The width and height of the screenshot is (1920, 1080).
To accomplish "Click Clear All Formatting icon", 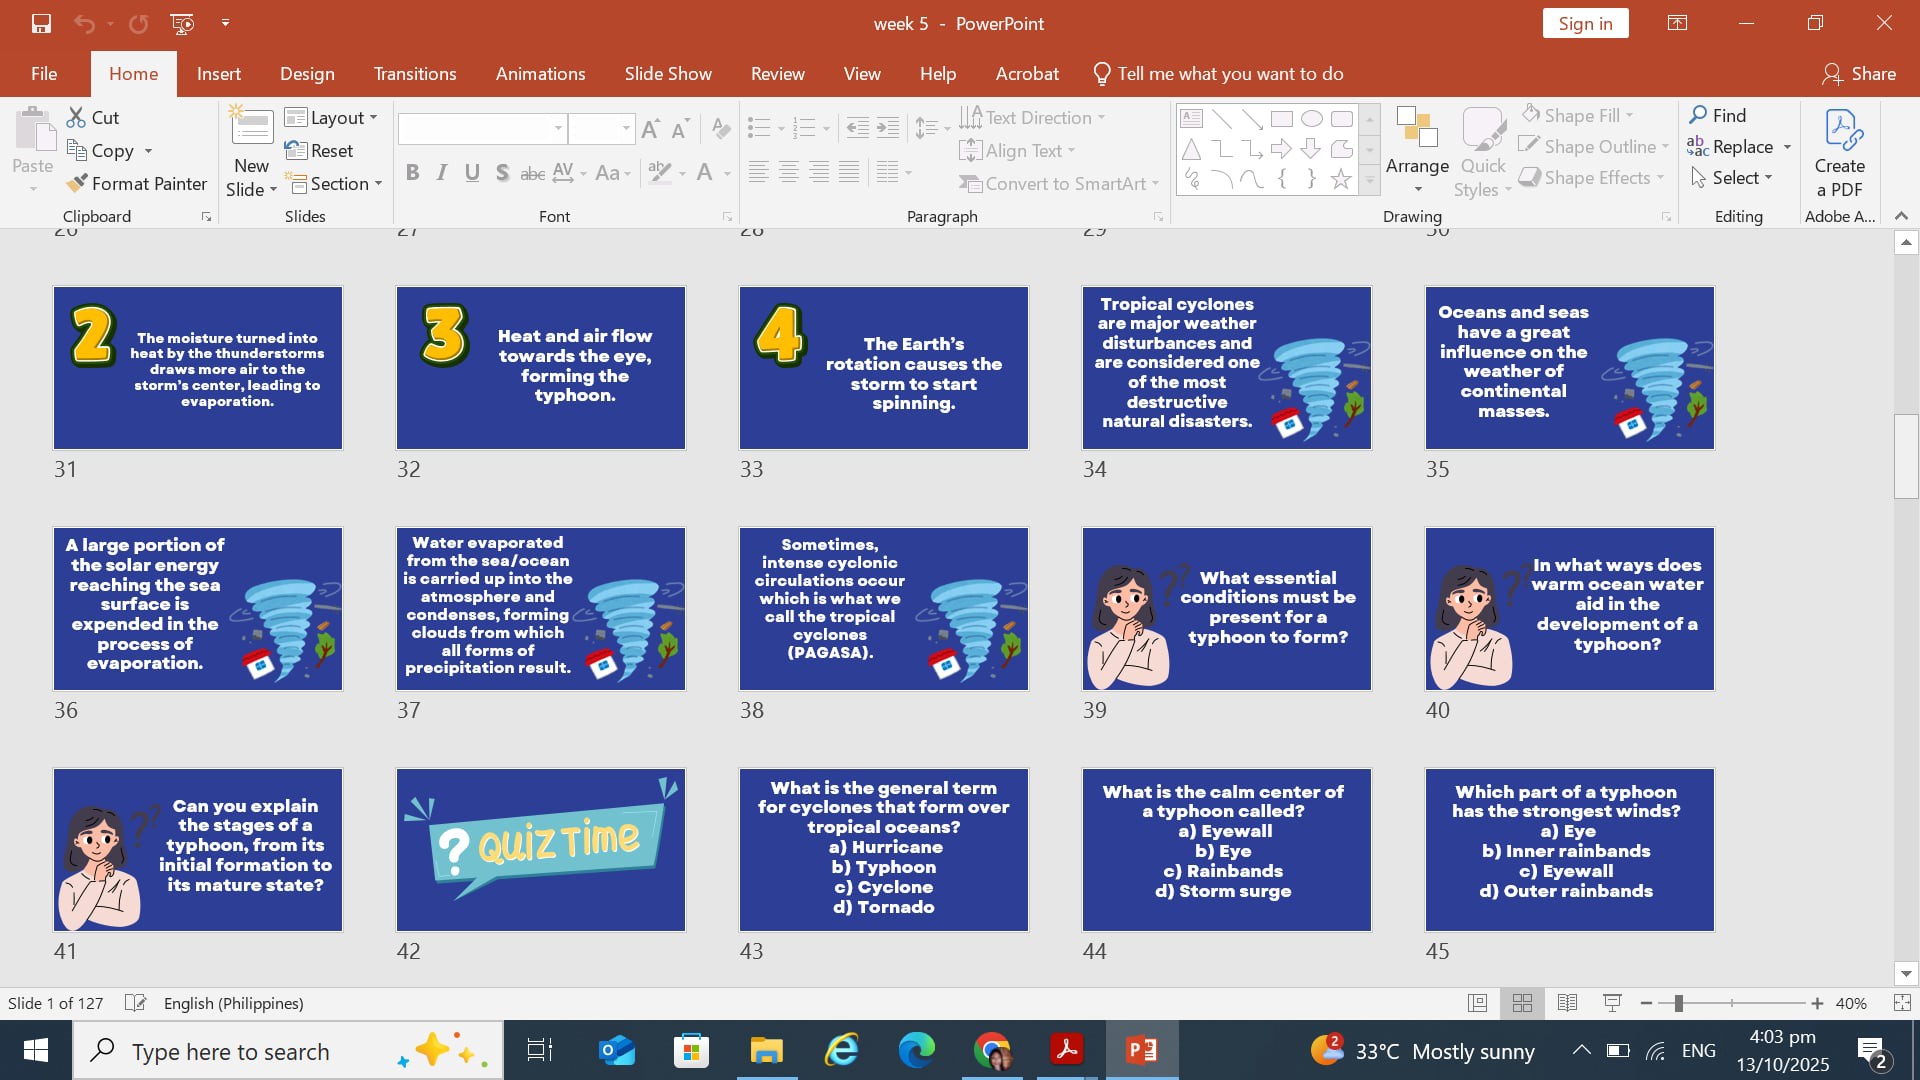I will pos(720,128).
